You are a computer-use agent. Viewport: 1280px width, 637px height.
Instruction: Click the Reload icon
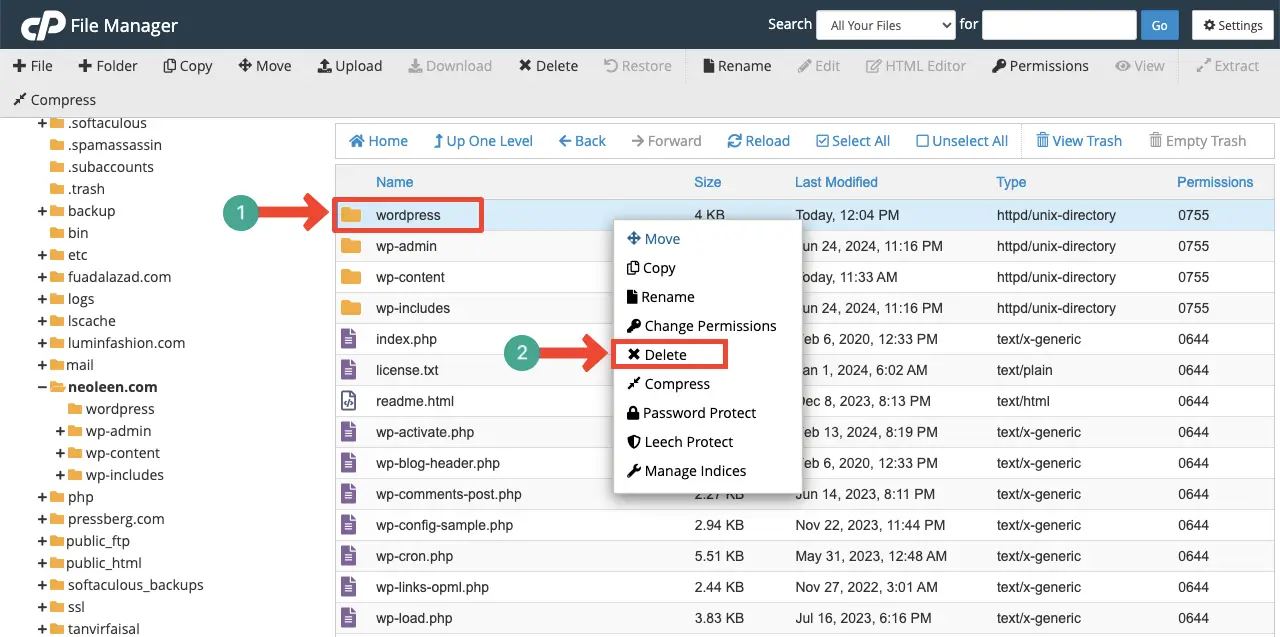click(x=735, y=141)
